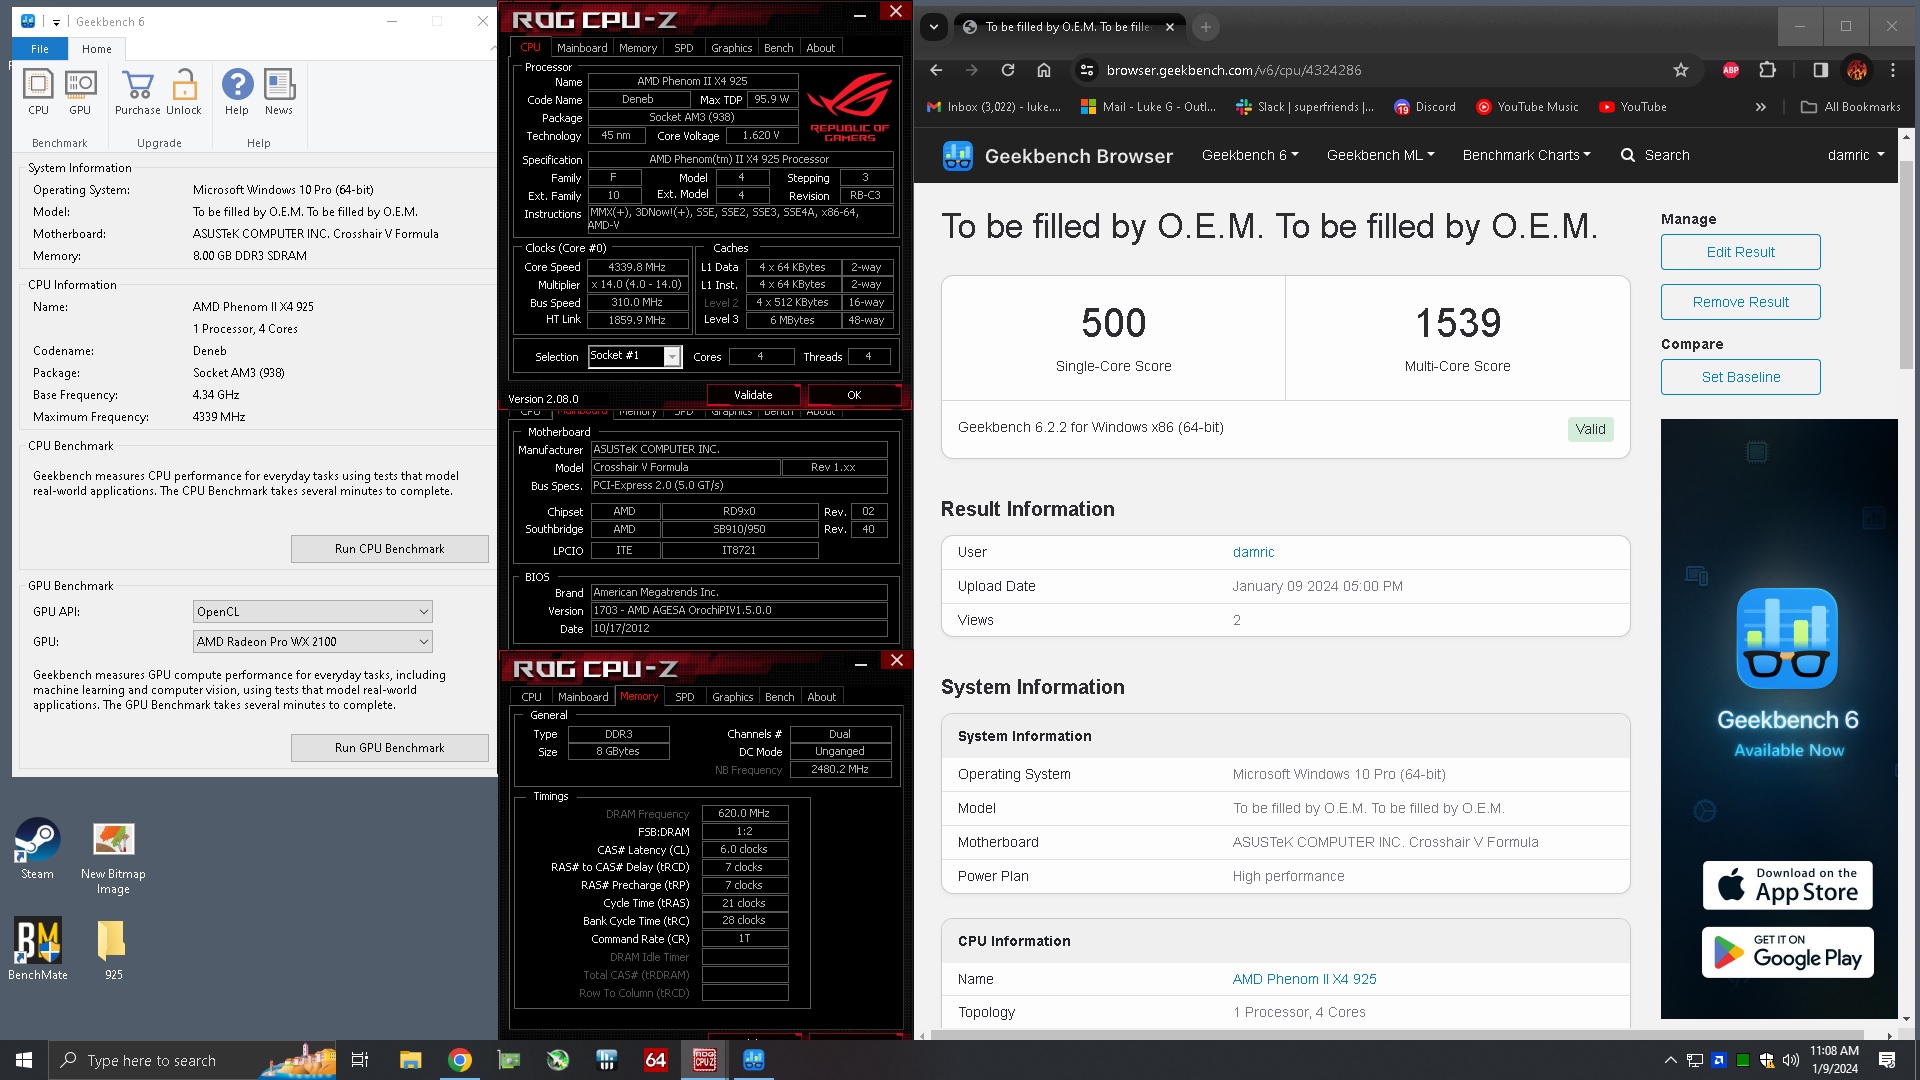Open Graphics tab in bottom CPU-Z window

point(733,697)
